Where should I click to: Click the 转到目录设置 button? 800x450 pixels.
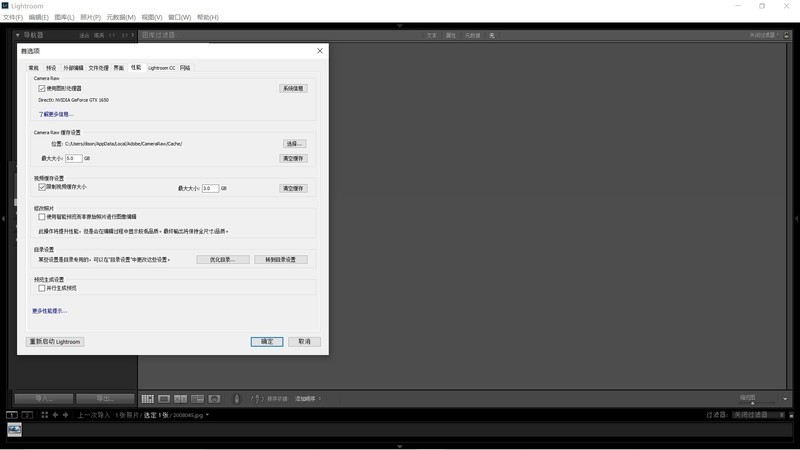point(281,259)
